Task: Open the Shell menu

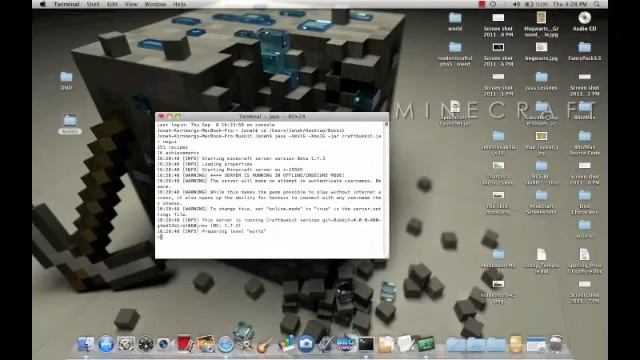Action: click(93, 4)
